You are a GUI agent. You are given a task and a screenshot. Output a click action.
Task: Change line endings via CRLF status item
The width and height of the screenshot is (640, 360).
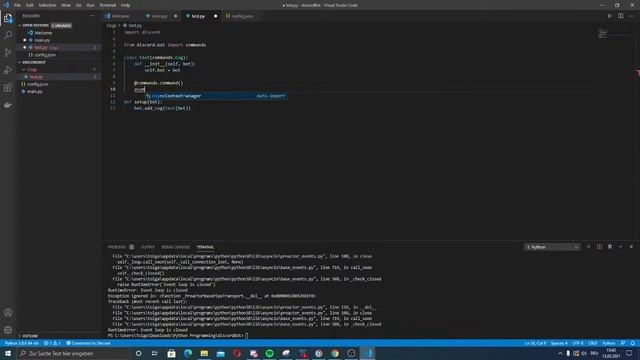click(593, 343)
